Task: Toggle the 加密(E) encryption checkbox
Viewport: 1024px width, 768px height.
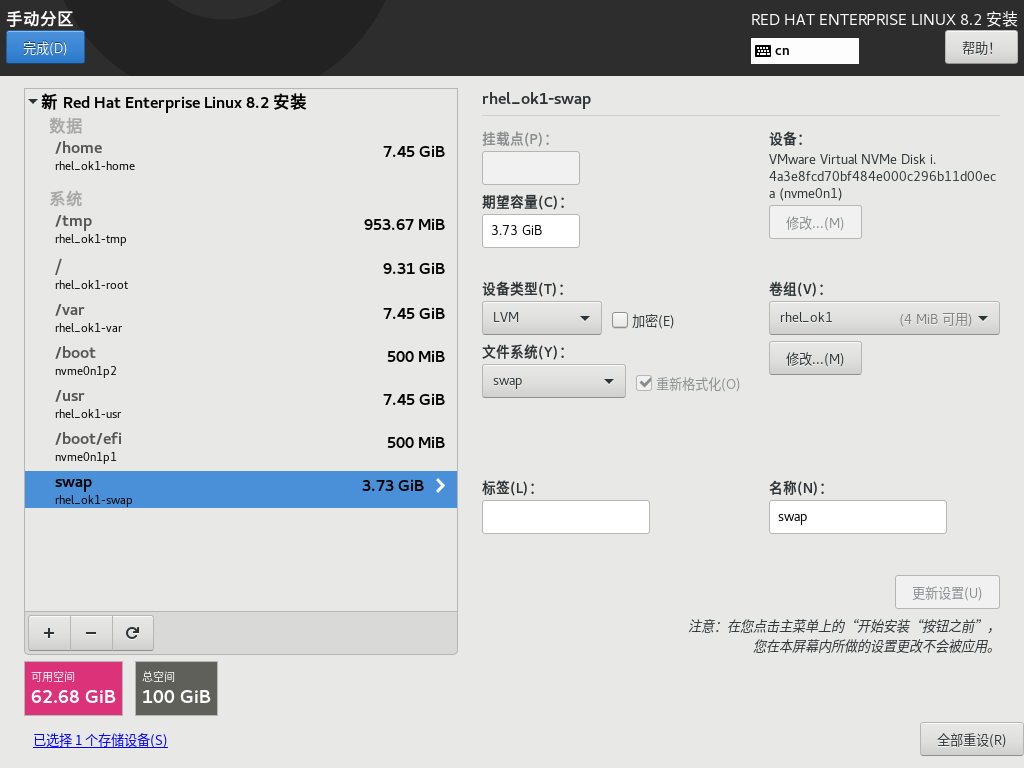Action: 620,320
